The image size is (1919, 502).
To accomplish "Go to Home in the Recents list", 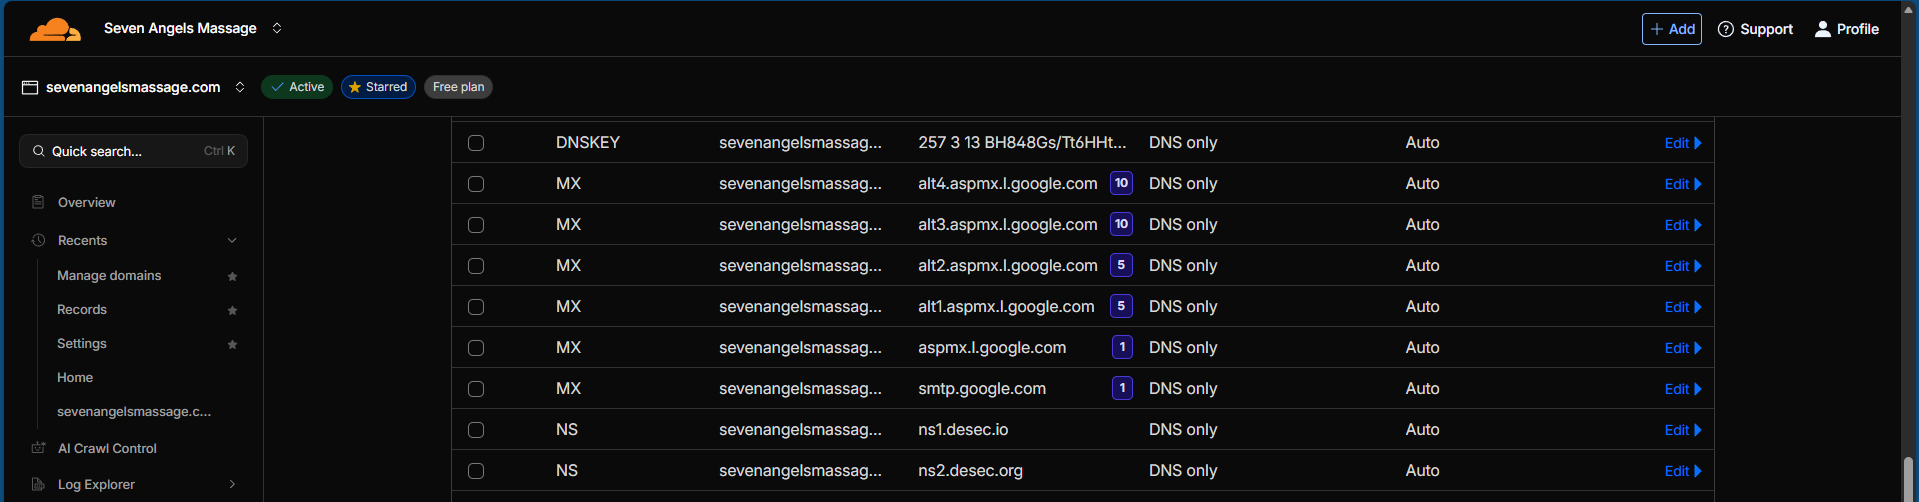I will pos(75,378).
